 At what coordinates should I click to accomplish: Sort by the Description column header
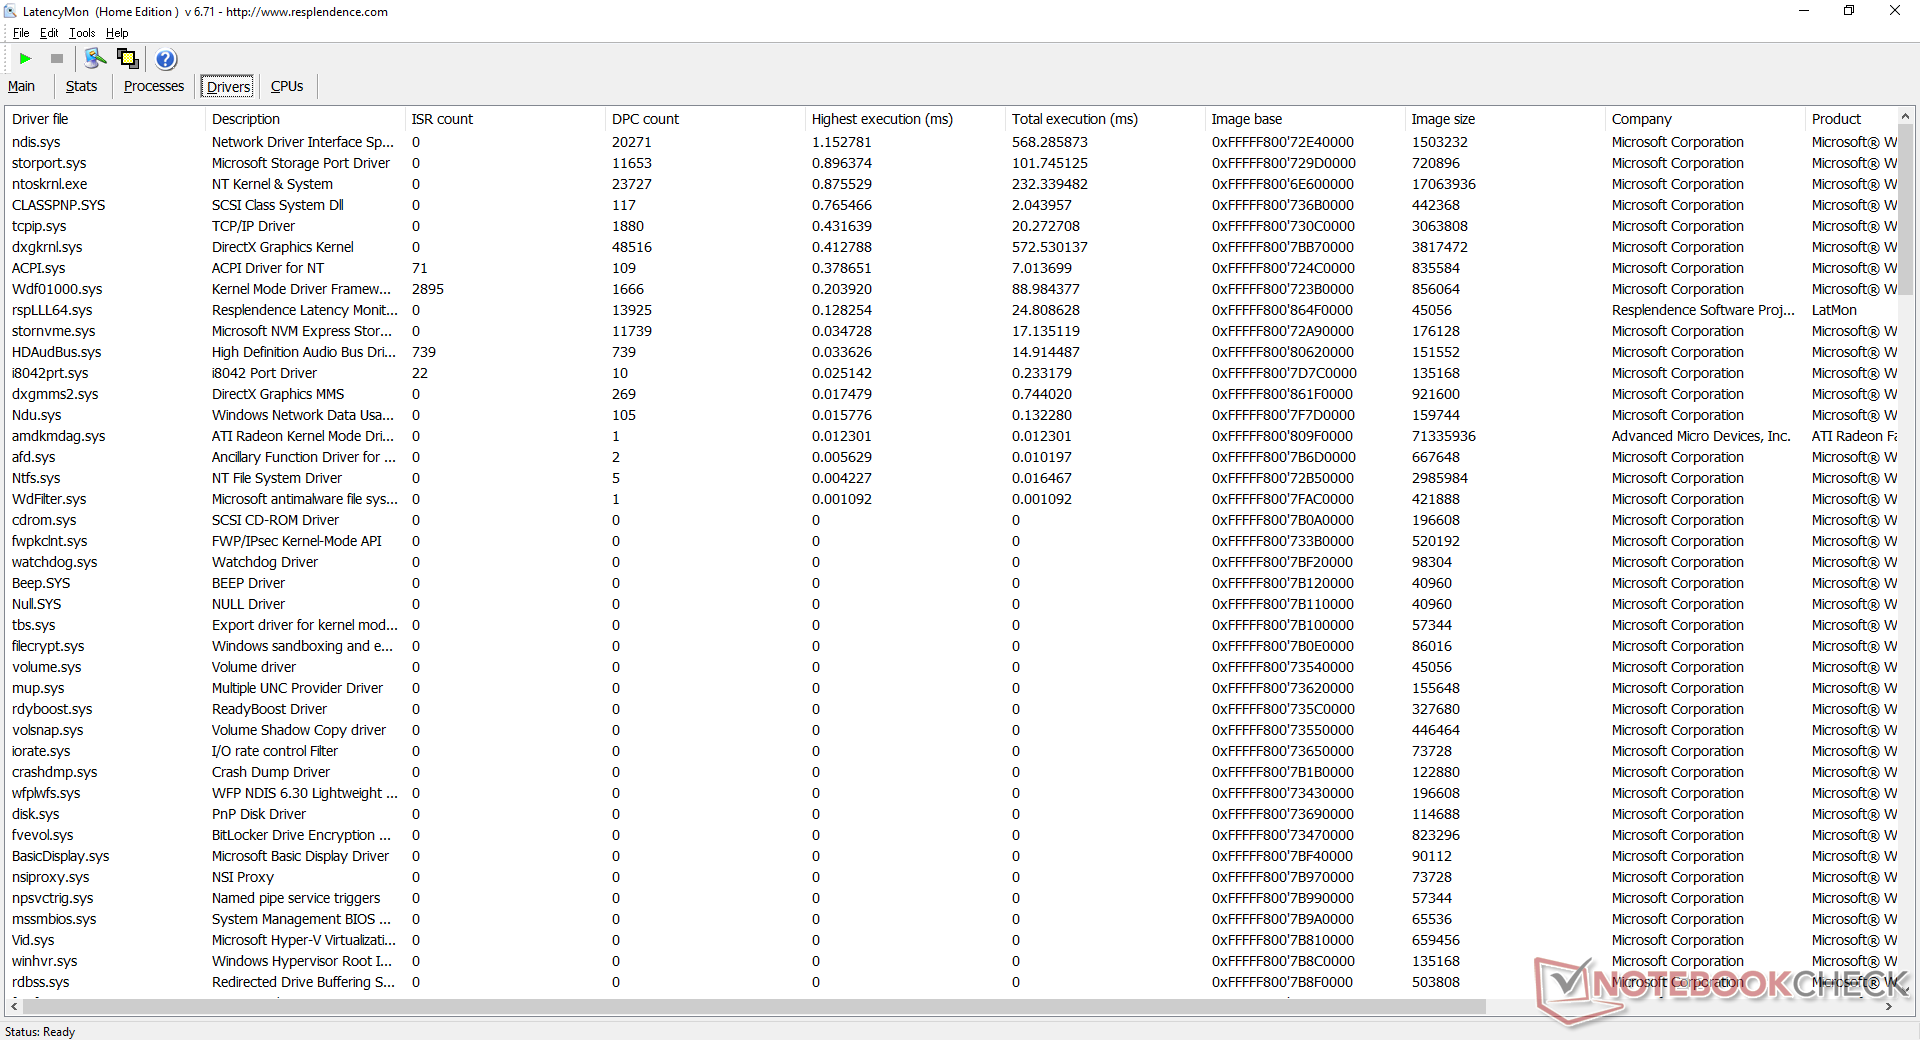tap(305, 119)
